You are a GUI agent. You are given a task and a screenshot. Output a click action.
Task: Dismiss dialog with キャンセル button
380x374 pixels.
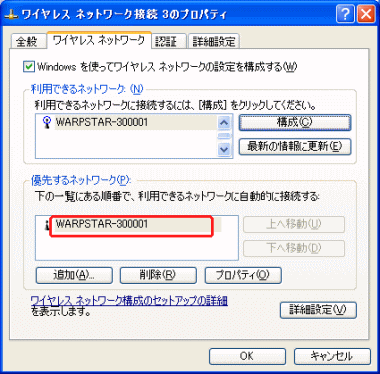pos(332,356)
